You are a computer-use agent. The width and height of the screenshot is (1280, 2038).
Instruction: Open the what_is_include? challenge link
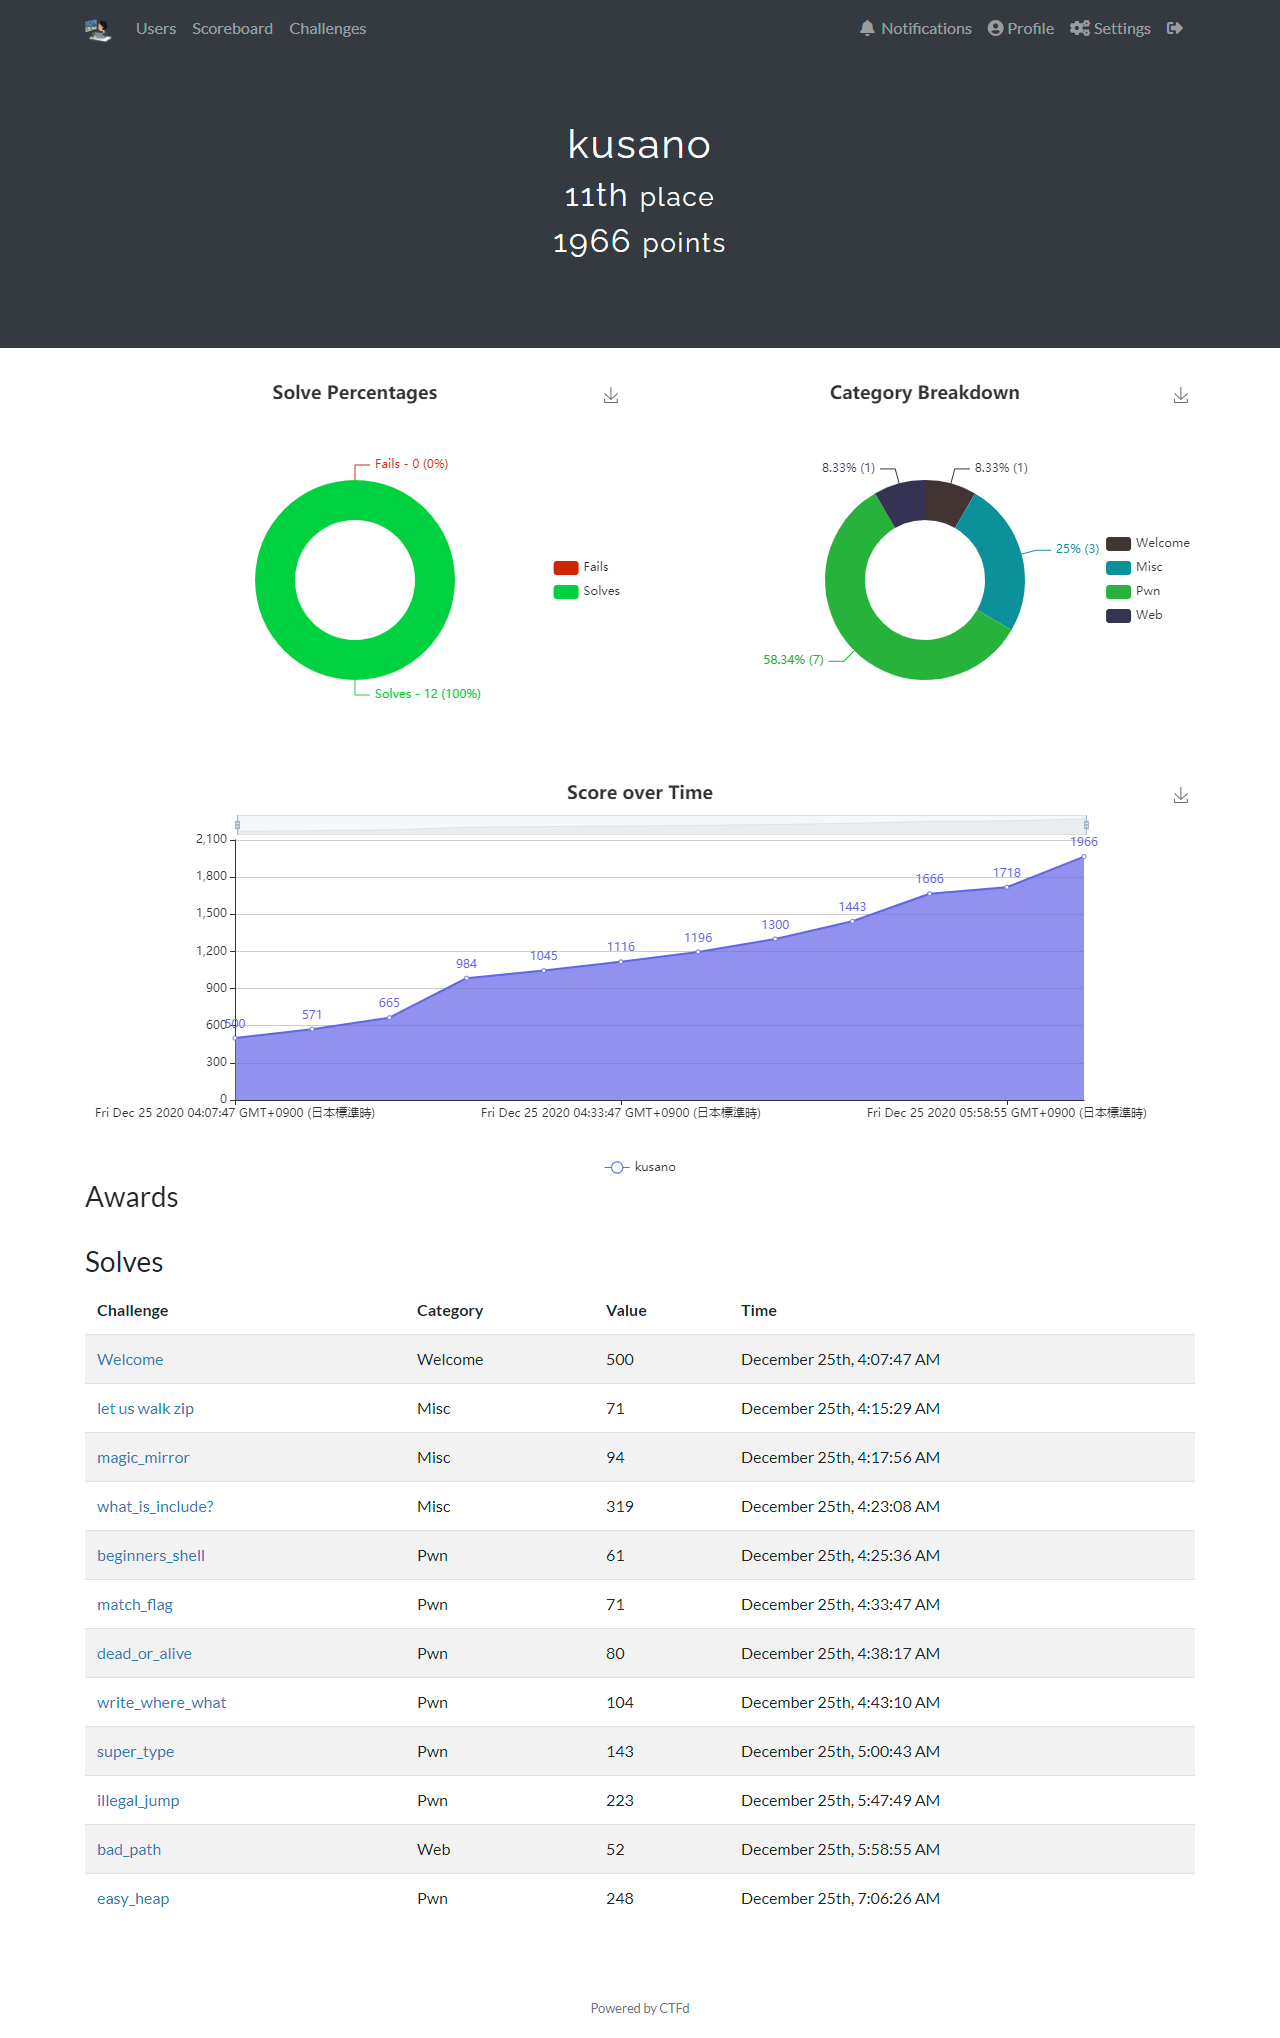155,1506
